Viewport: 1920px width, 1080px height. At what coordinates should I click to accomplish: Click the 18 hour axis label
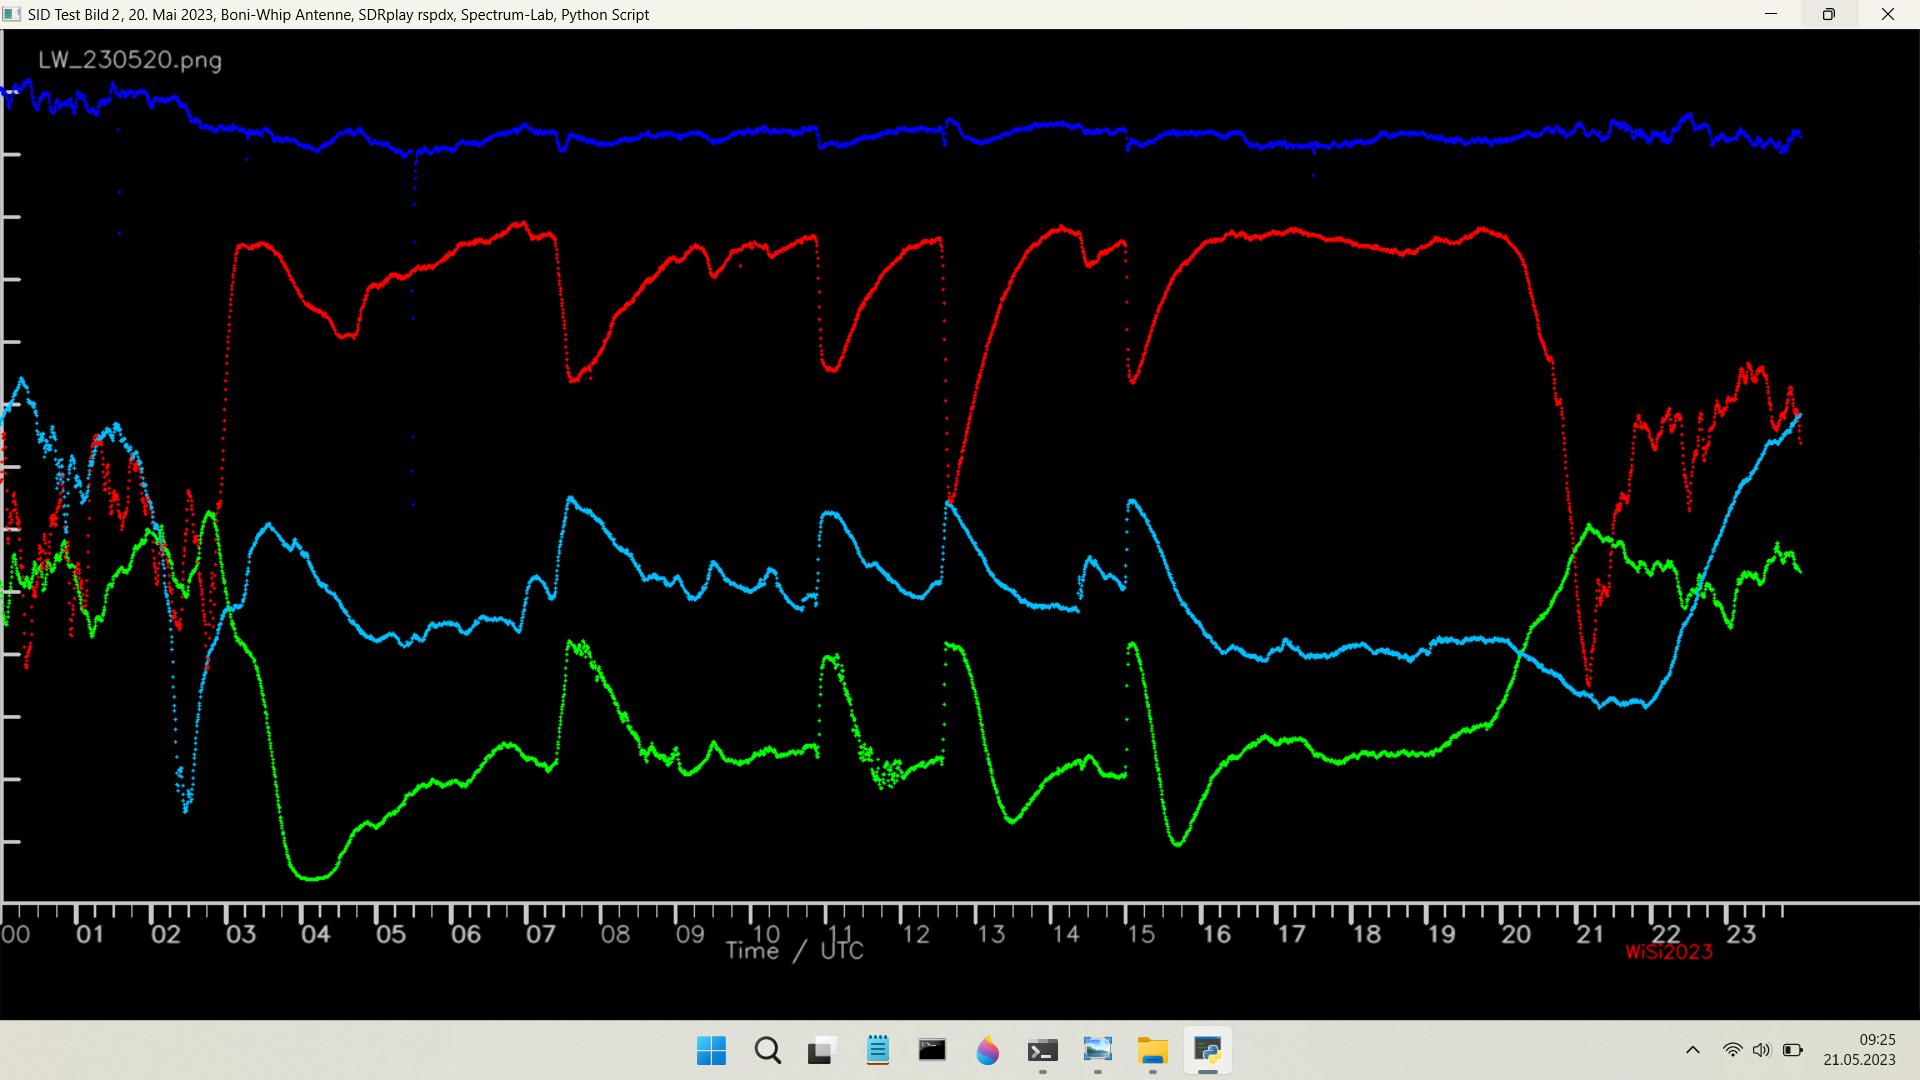(x=1367, y=934)
